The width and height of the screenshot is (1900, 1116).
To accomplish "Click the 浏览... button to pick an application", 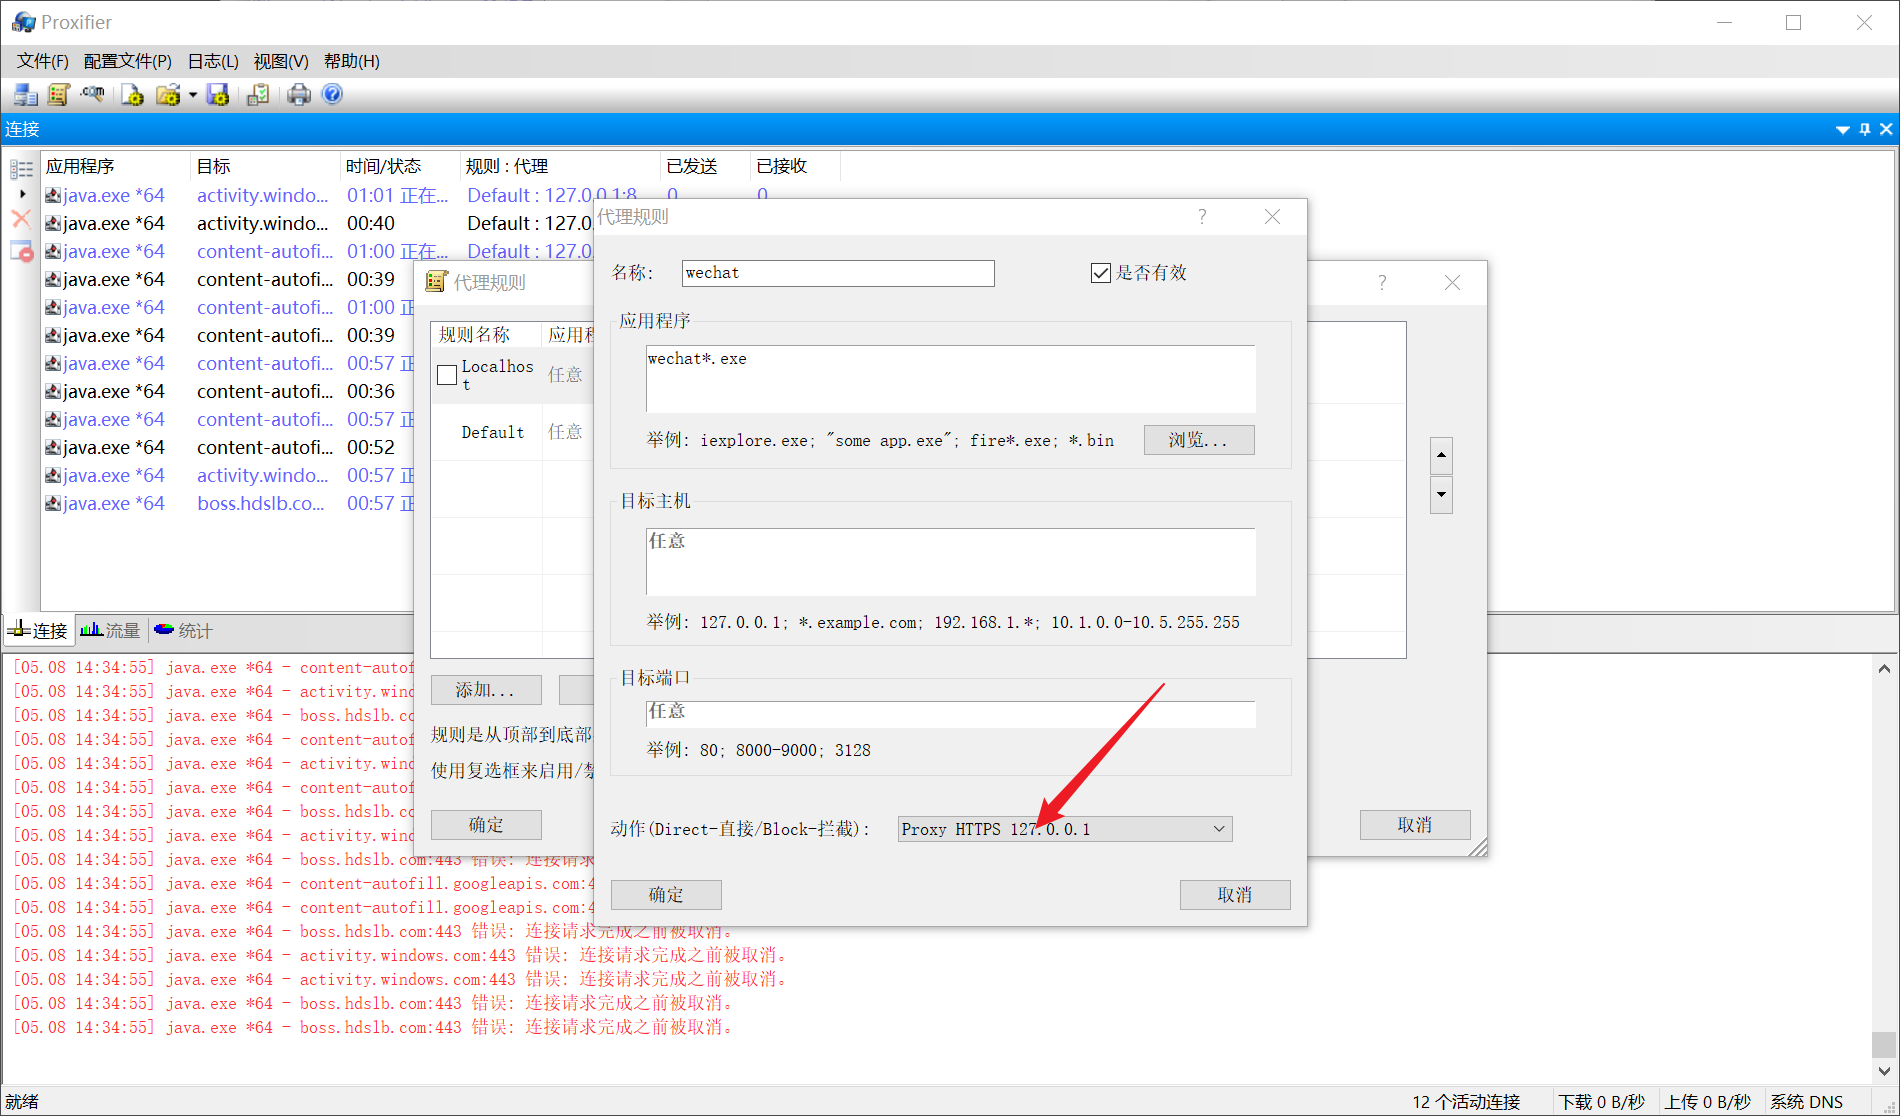I will (x=1198, y=440).
